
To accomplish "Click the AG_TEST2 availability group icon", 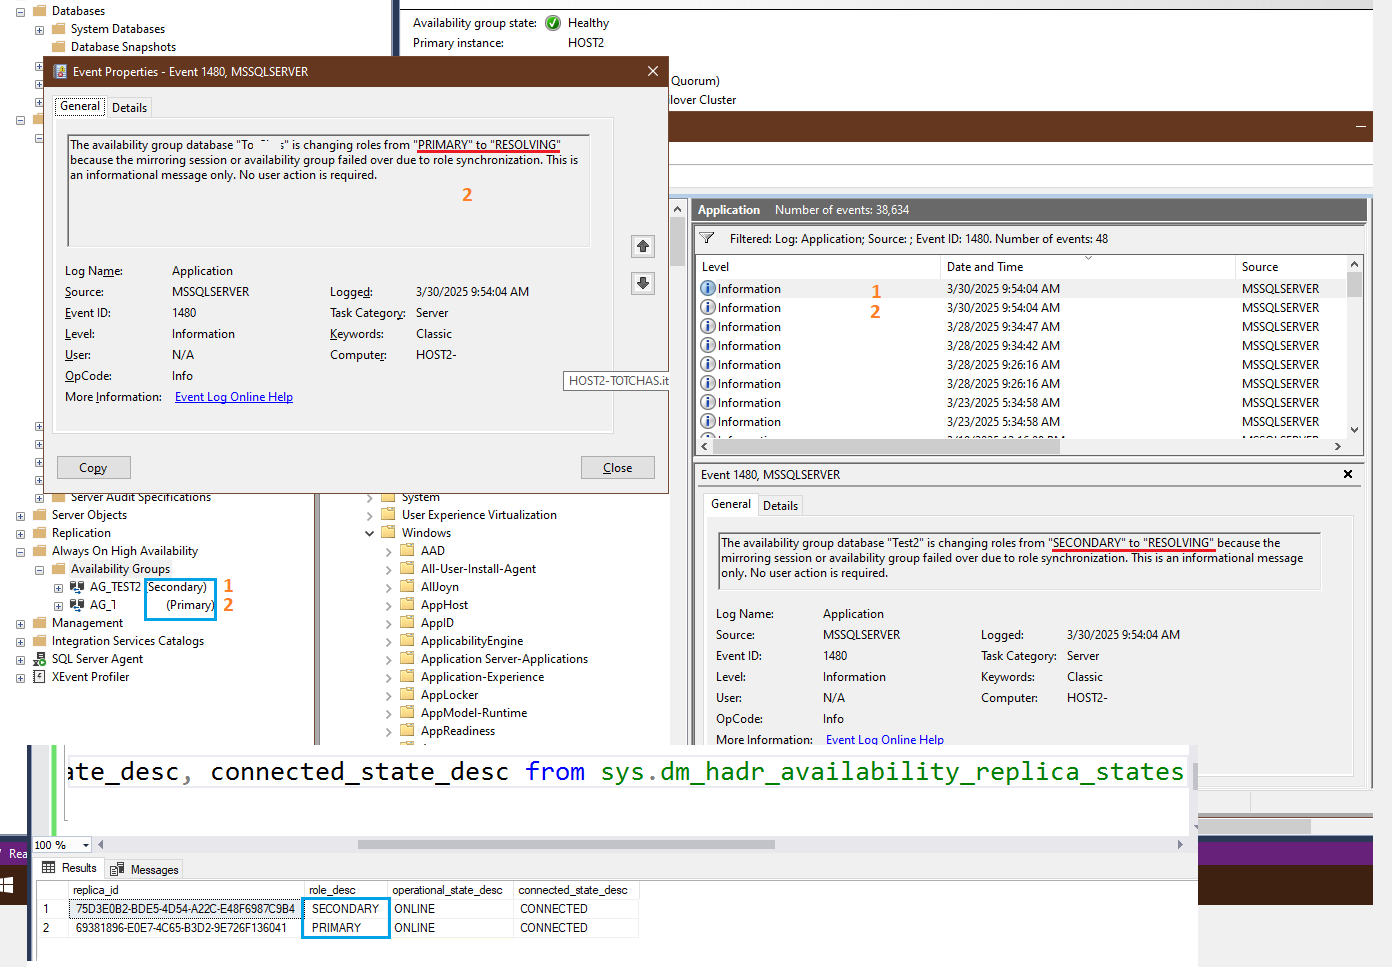I will pyautogui.click(x=77, y=587).
